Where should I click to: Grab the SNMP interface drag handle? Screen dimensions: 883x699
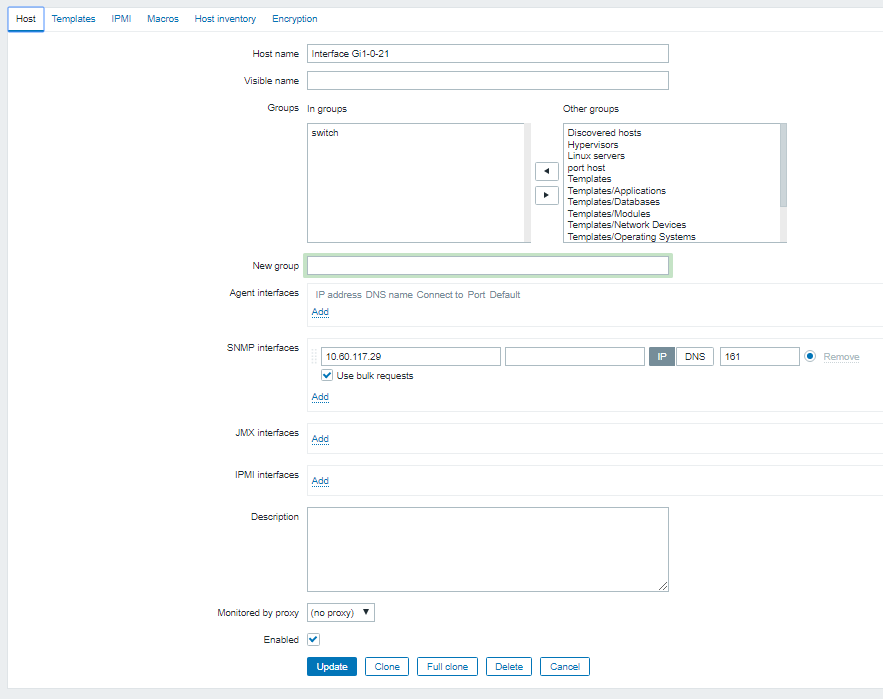(x=314, y=356)
